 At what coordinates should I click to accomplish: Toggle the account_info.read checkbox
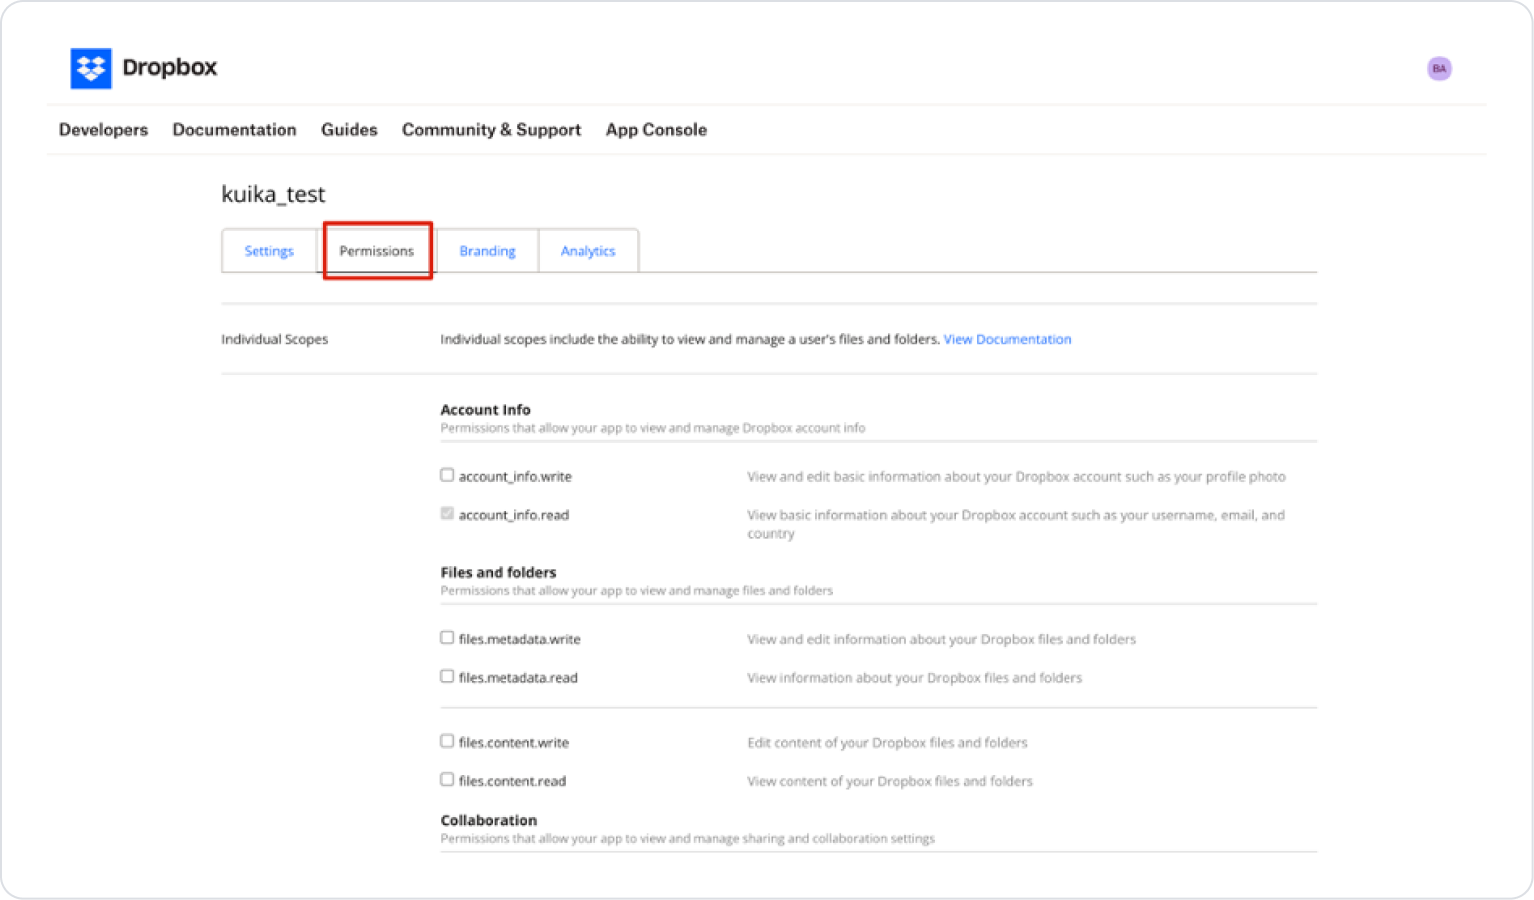tap(447, 514)
